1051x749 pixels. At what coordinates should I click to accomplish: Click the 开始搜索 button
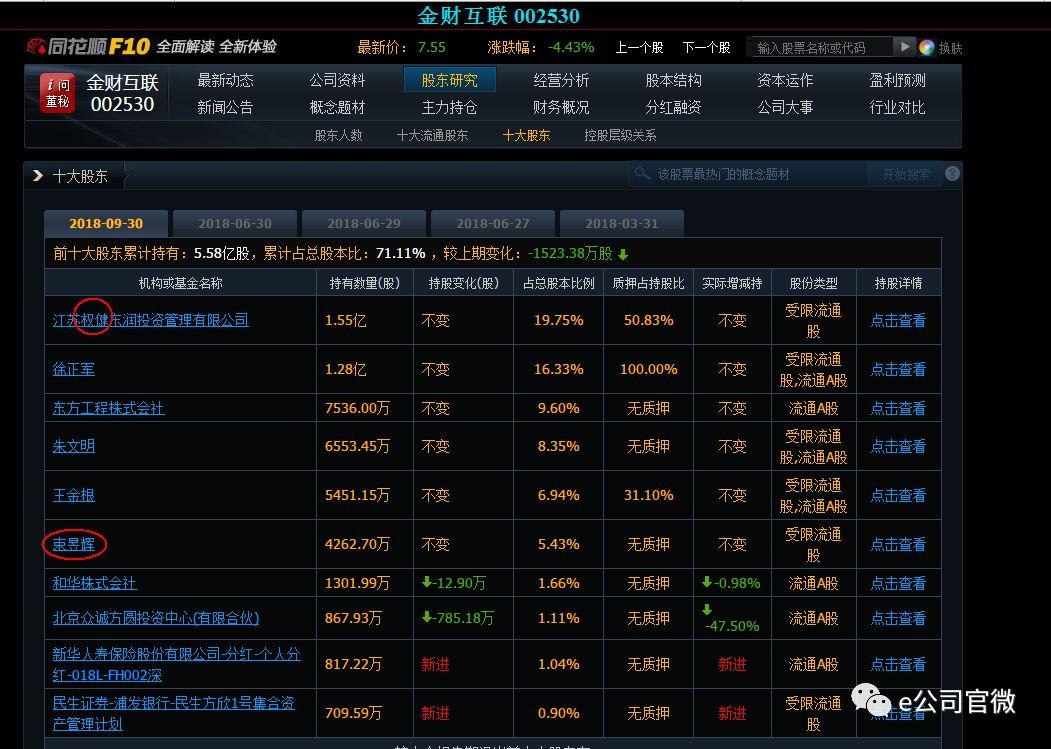click(906, 174)
